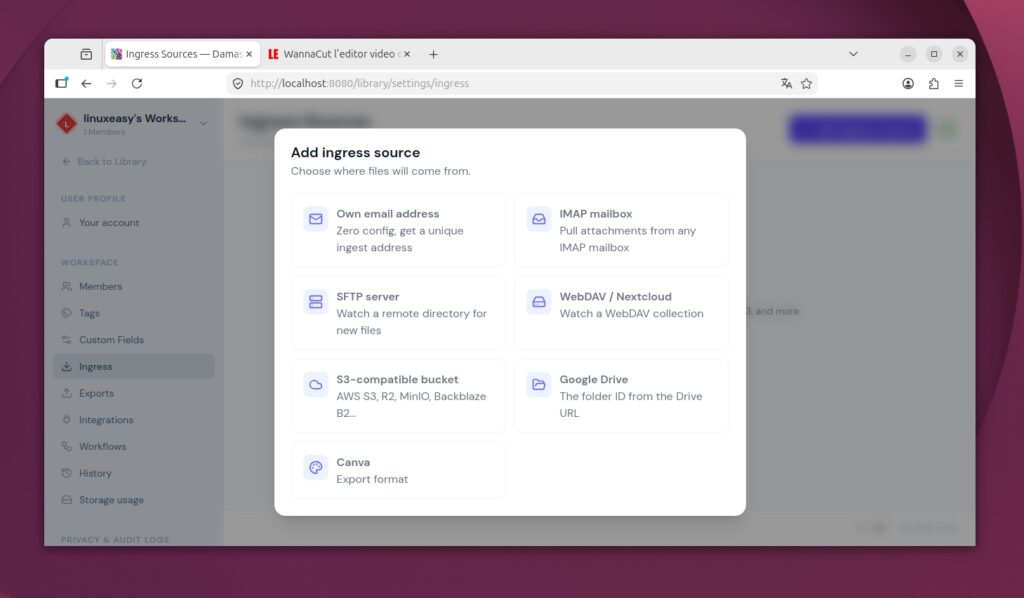1024x598 pixels.
Task: Click the blurred blue button behind dialog
Action: [x=858, y=129]
